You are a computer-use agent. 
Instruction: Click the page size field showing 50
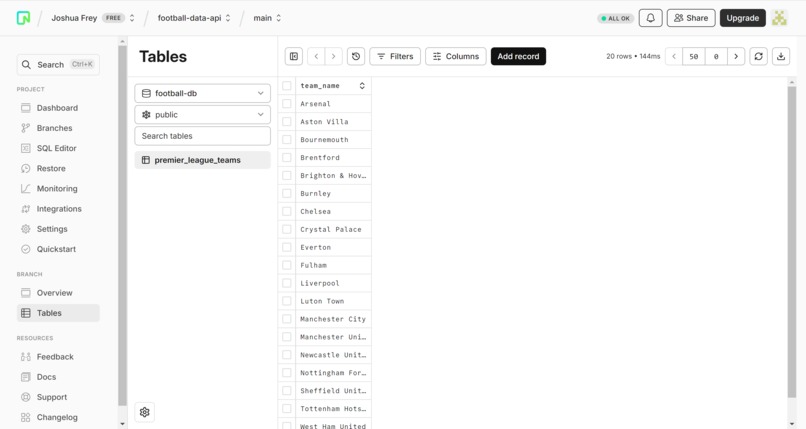[x=694, y=57]
